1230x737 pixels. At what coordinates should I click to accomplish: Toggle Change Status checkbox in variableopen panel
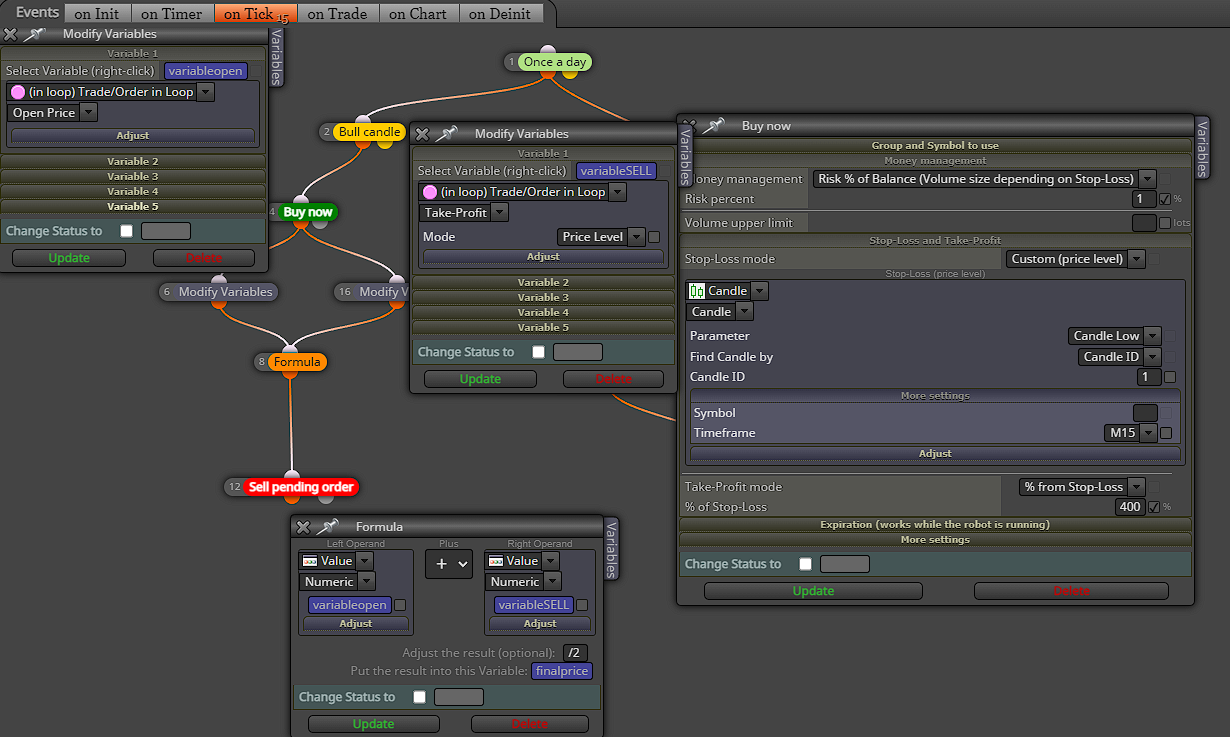click(126, 231)
